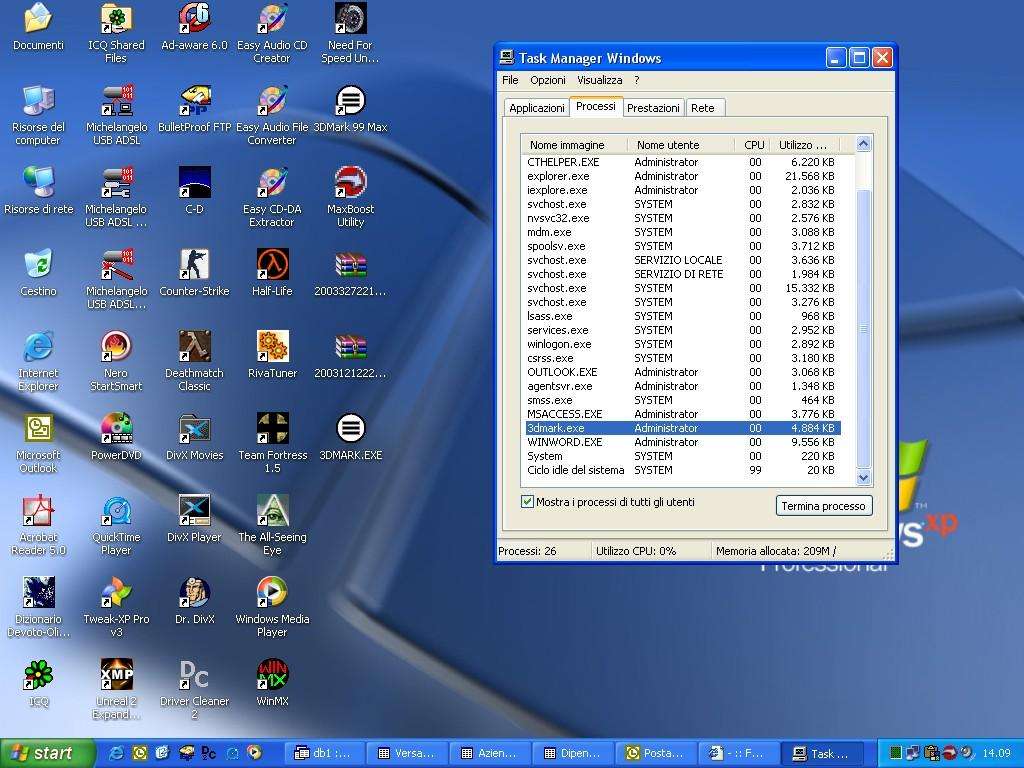Open Risorse di rete icon
Viewport: 1024px width, 768px height.
coord(39,192)
